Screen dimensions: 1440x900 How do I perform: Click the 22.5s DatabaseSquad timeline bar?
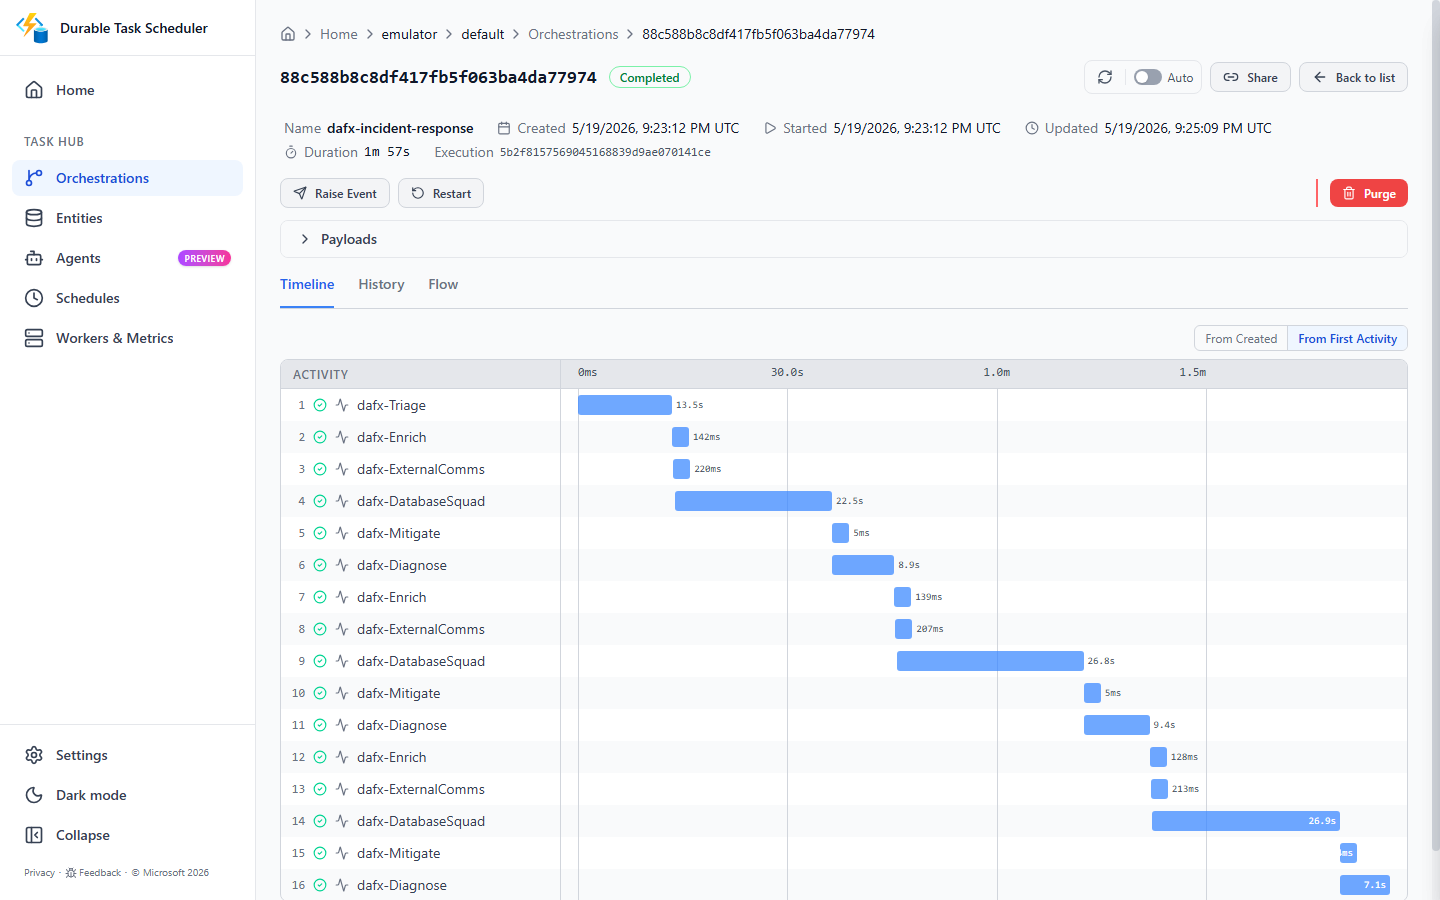[753, 501]
